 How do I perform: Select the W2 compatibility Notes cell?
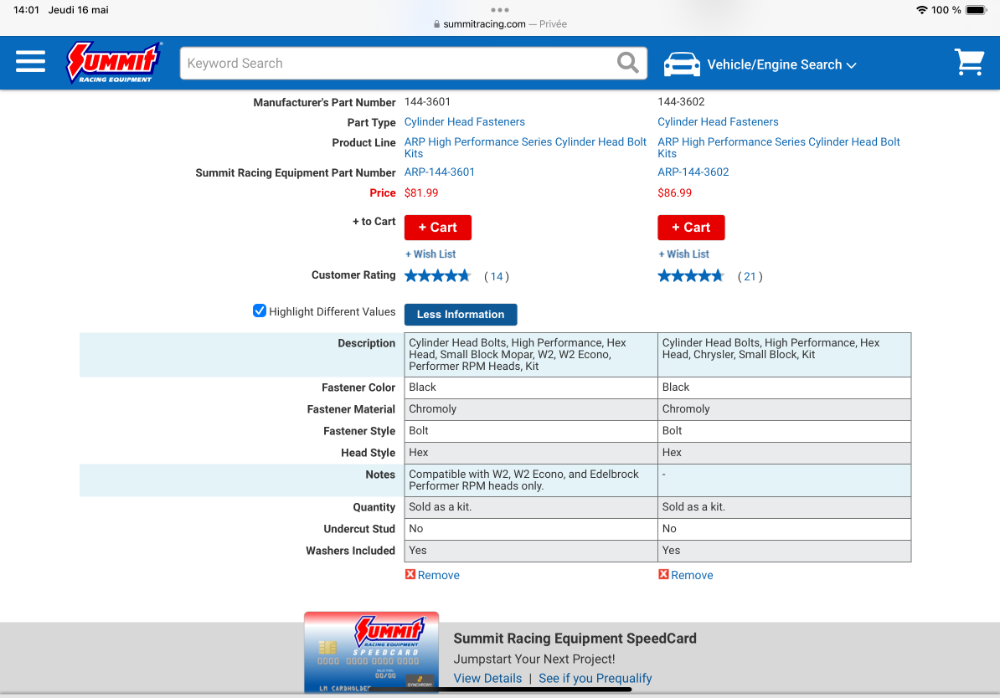pyautogui.click(x=531, y=480)
